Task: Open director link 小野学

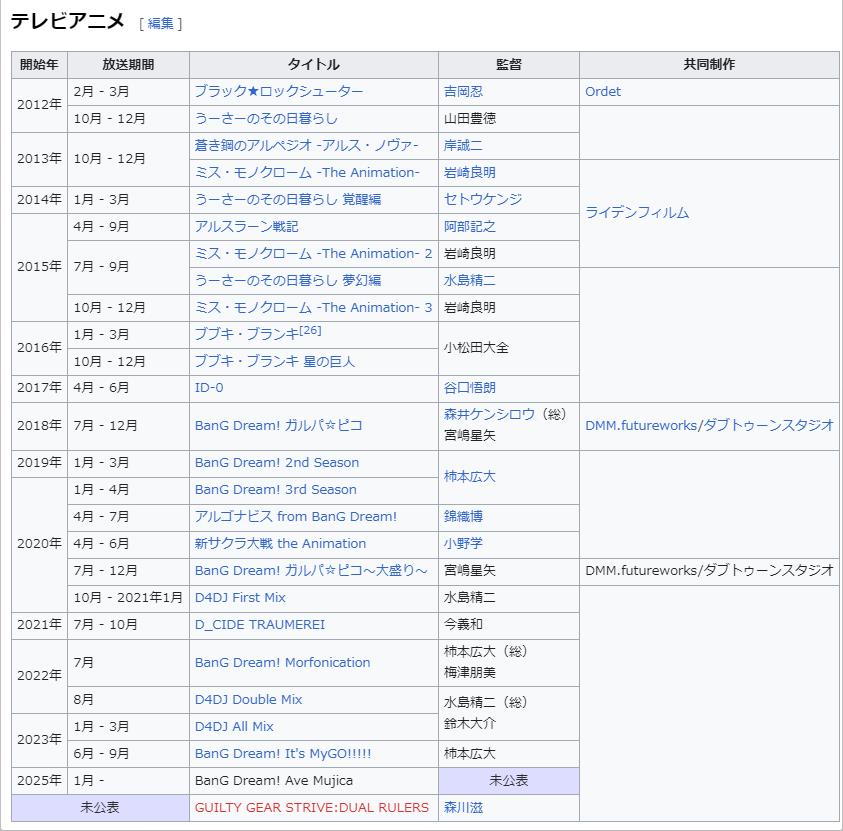Action: coord(463,543)
